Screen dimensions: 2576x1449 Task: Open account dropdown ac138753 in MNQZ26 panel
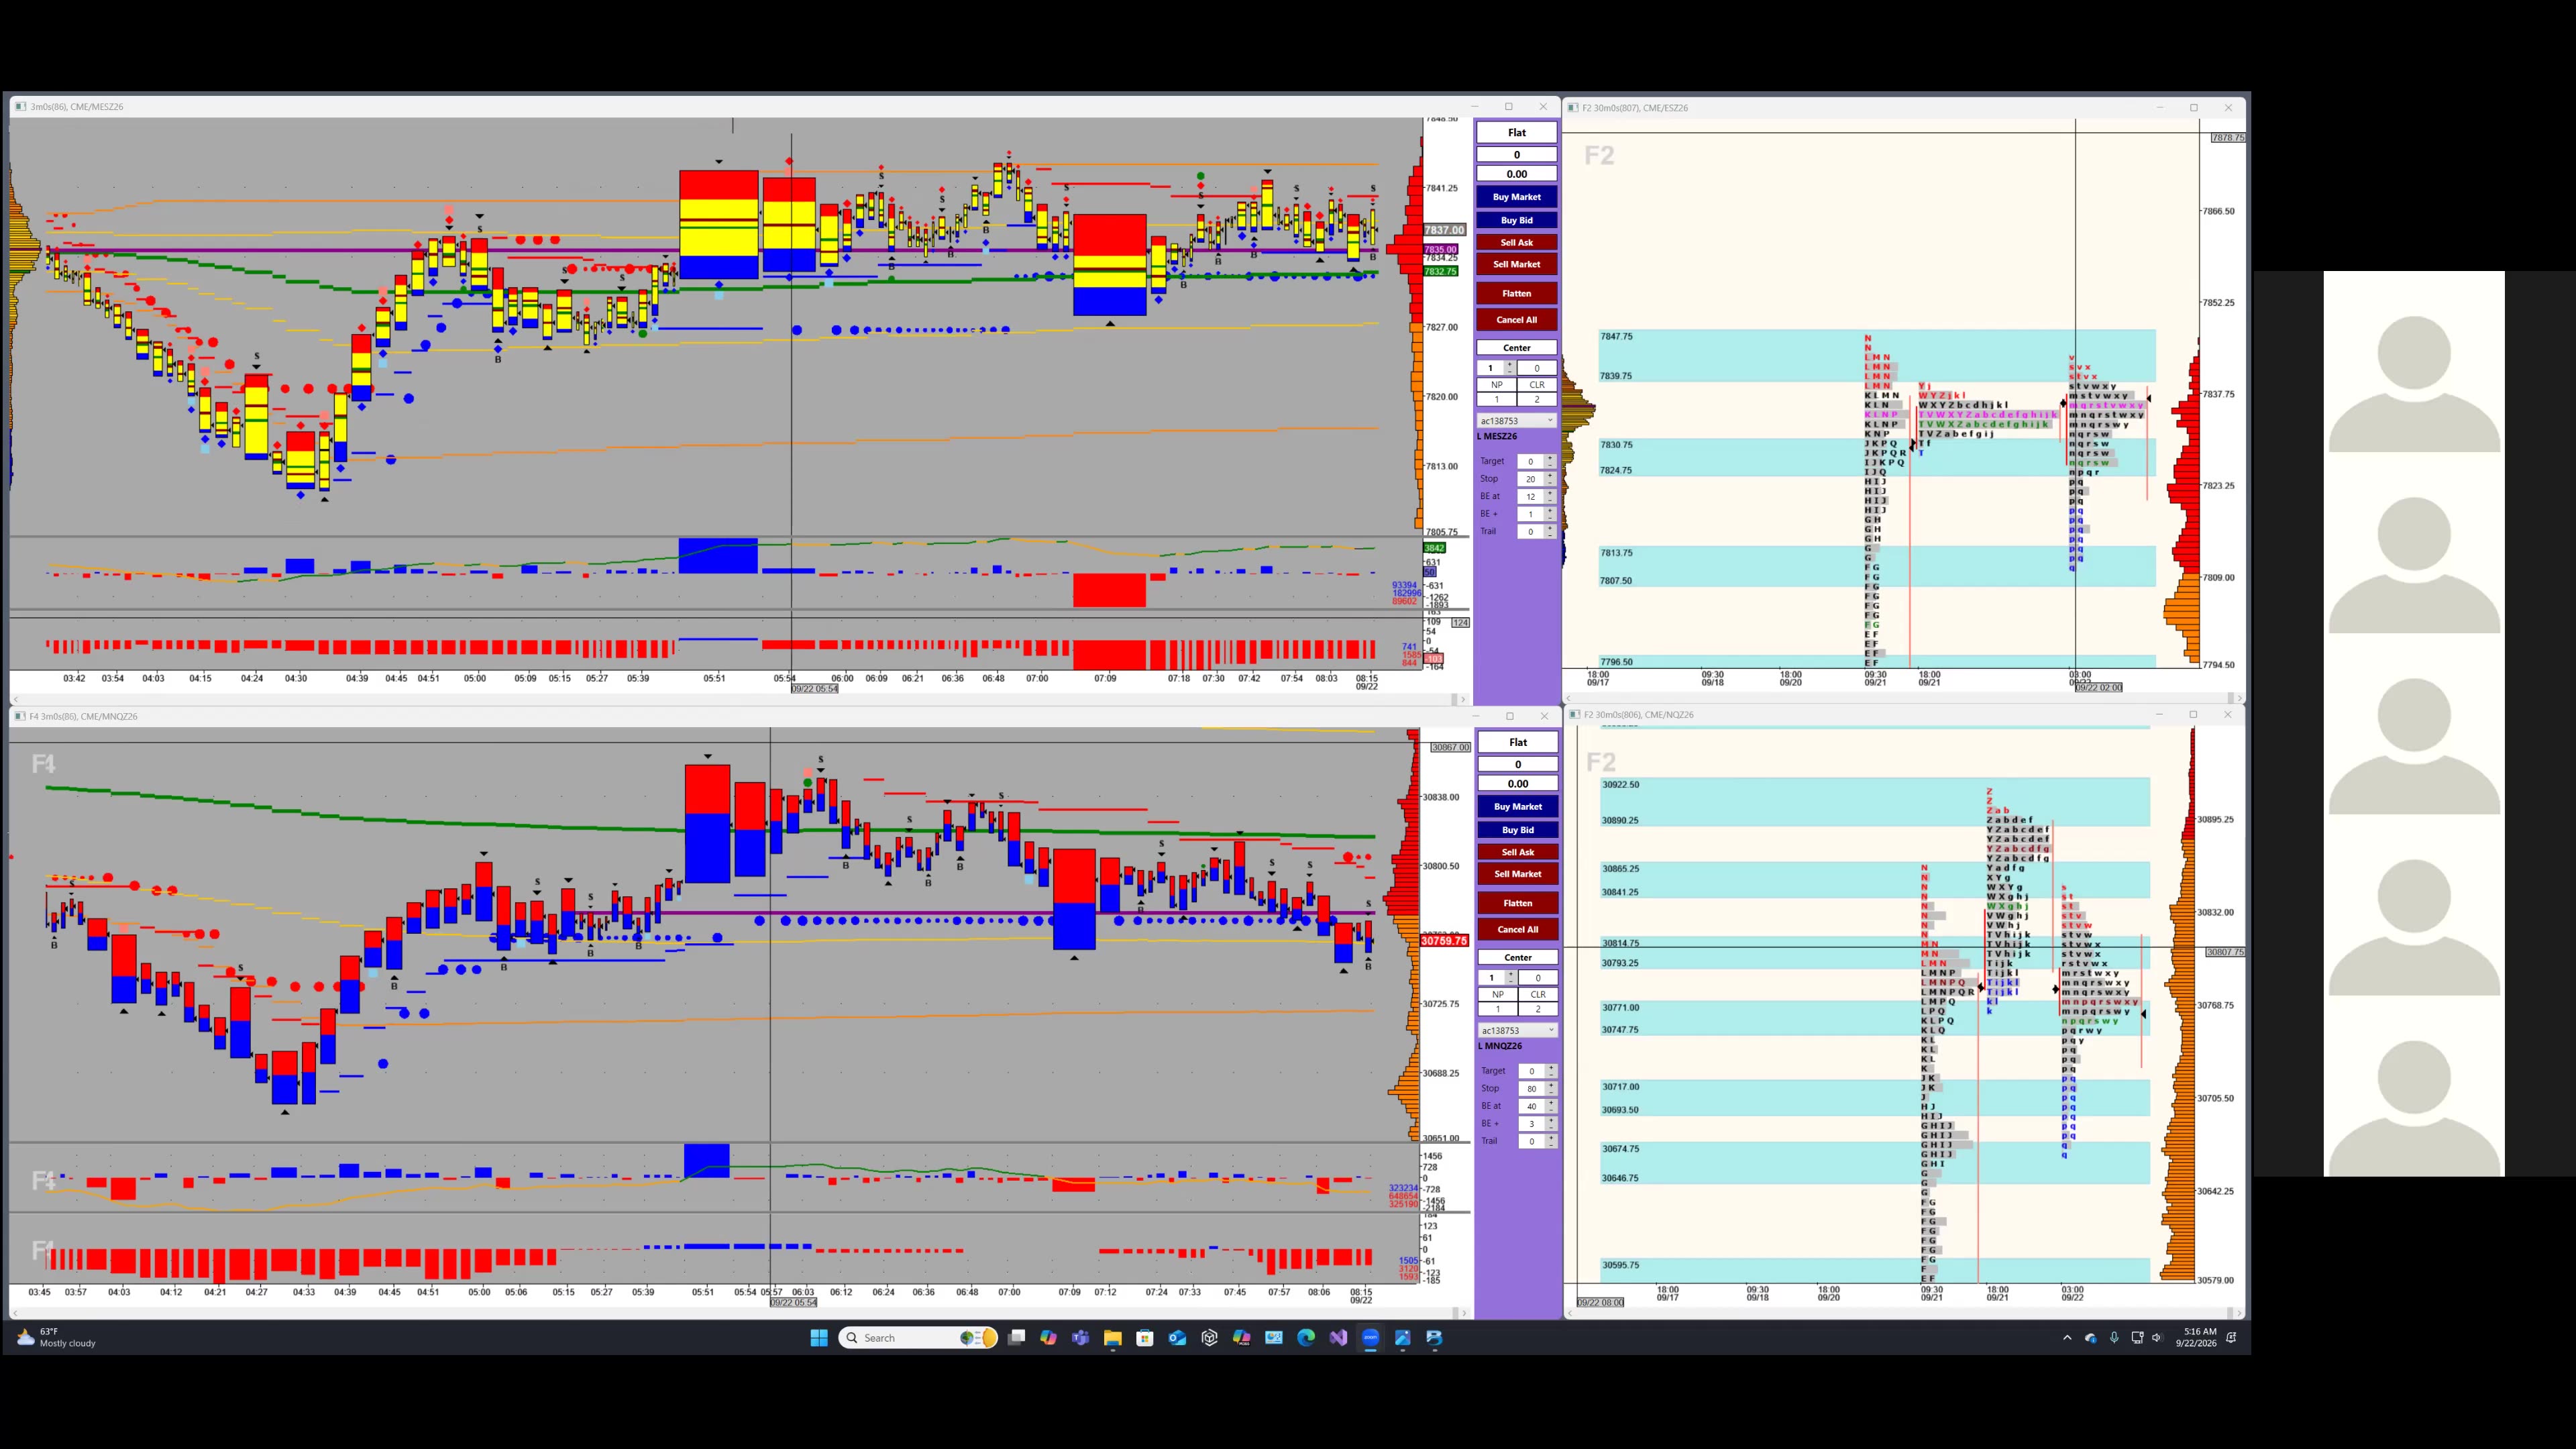tap(1517, 1031)
